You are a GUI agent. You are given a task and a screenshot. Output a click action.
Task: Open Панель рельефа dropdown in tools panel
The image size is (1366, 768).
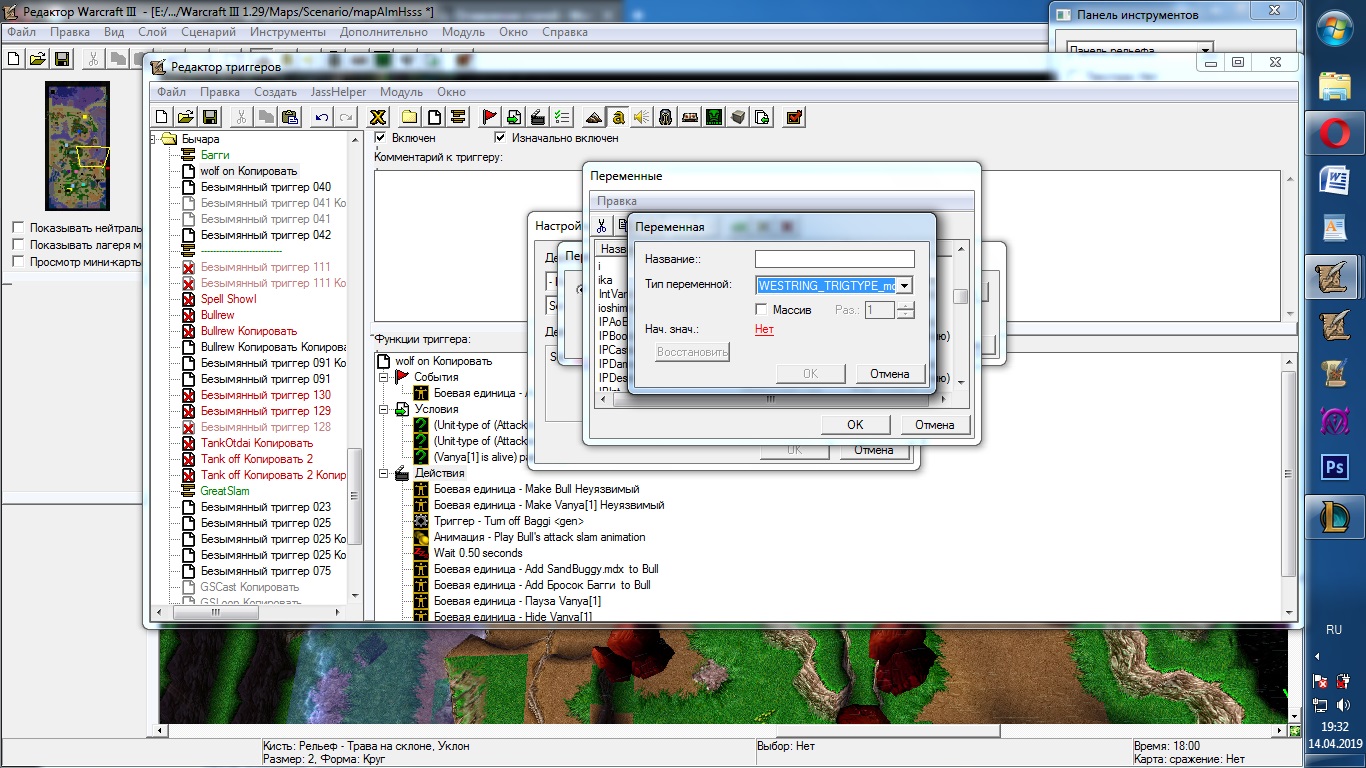pos(1205,49)
